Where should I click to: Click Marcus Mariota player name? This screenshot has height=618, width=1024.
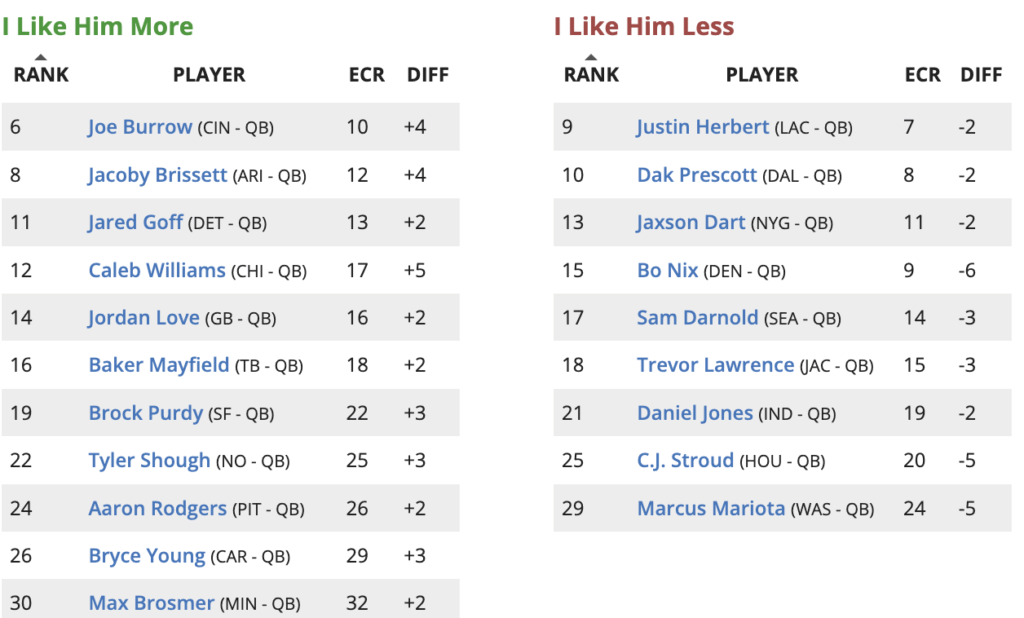pyautogui.click(x=711, y=508)
